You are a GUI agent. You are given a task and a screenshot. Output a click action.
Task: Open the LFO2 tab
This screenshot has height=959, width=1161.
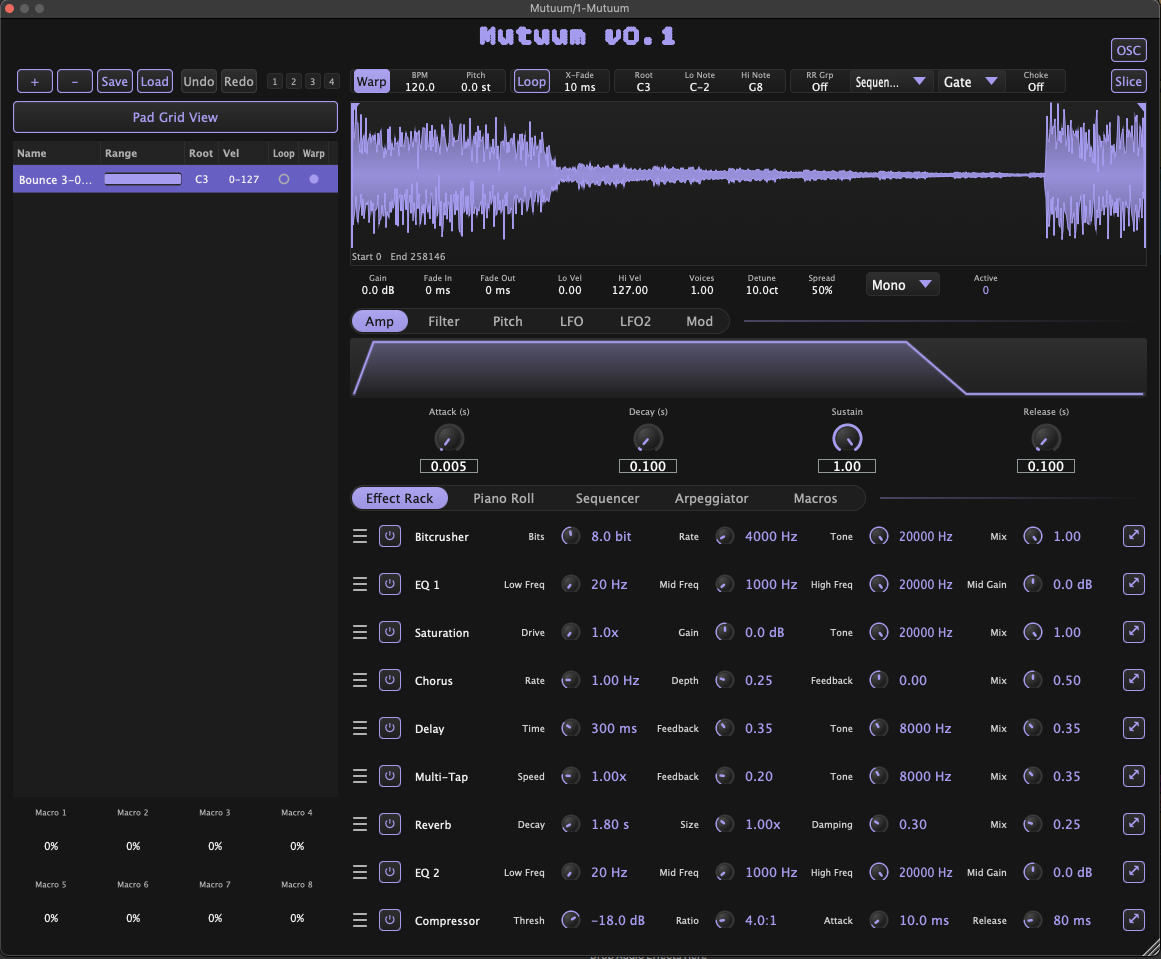635,321
